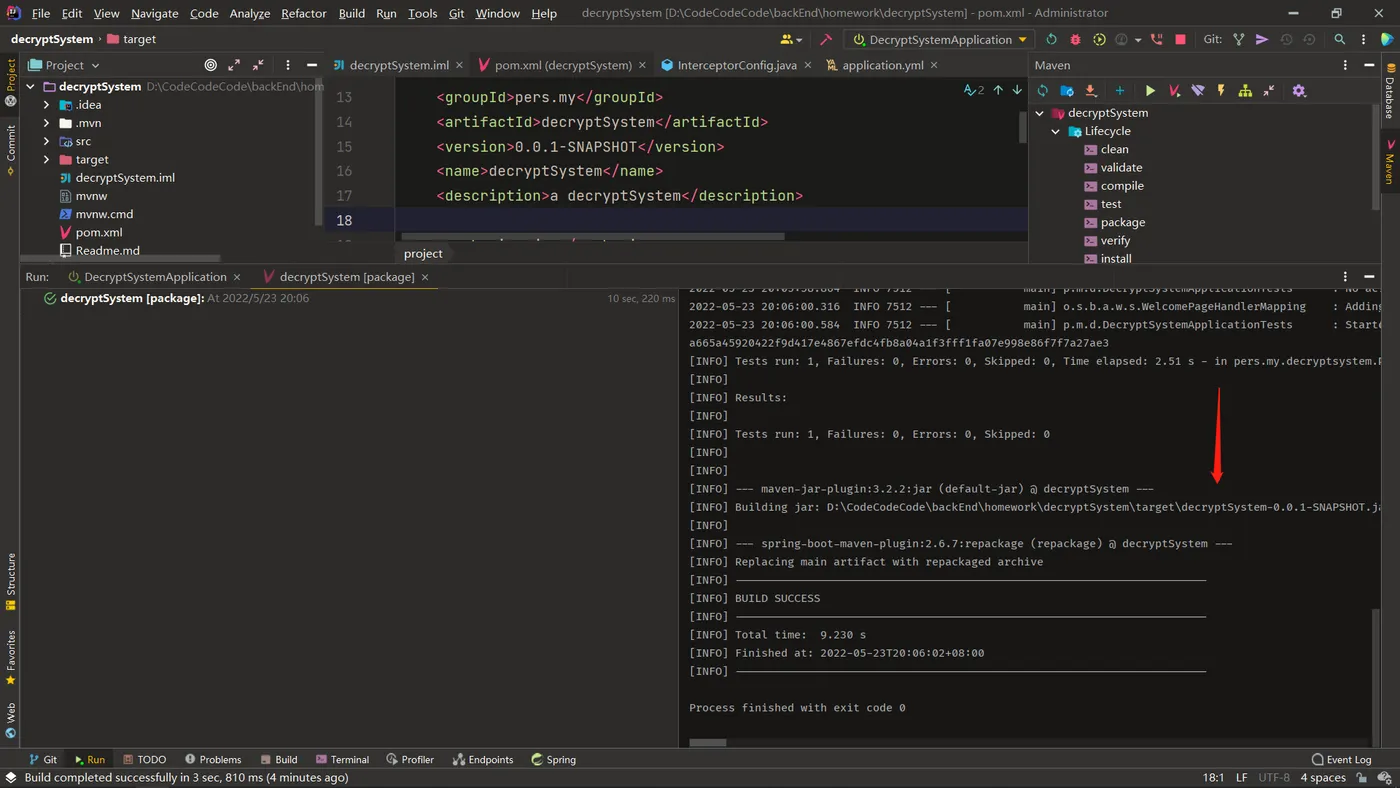The width and height of the screenshot is (1400, 788).
Task: Expand the target folder in Project tree
Action: [46, 159]
